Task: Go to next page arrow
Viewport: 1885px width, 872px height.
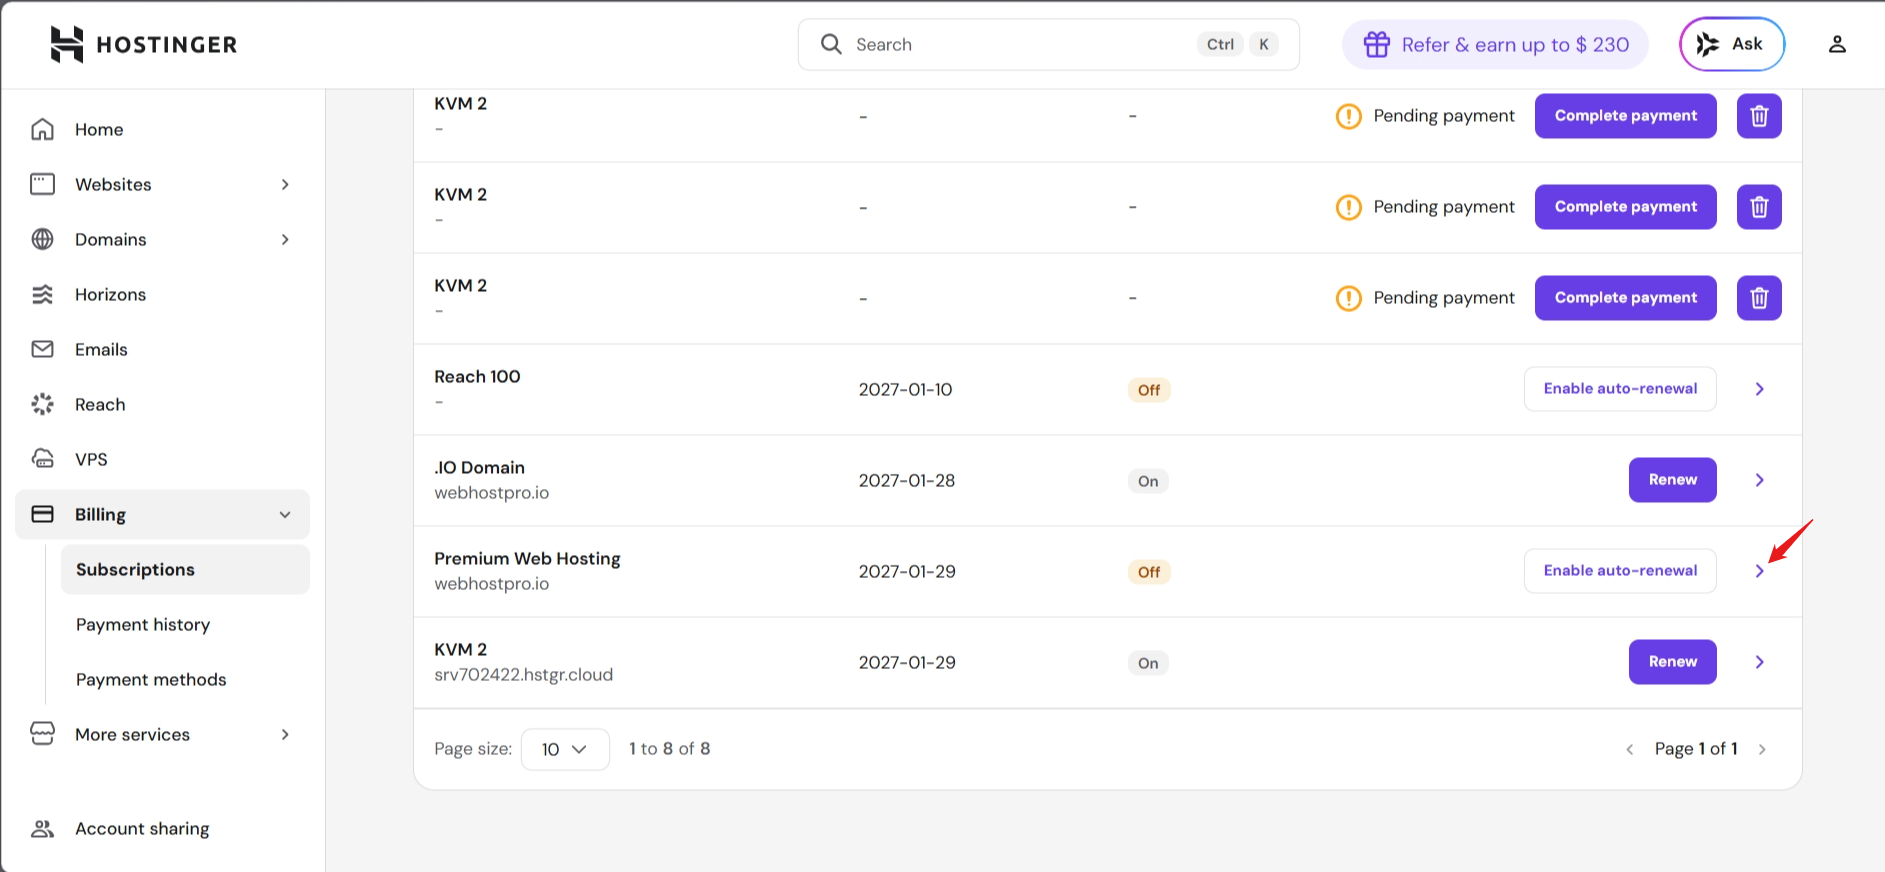Action: (1762, 749)
